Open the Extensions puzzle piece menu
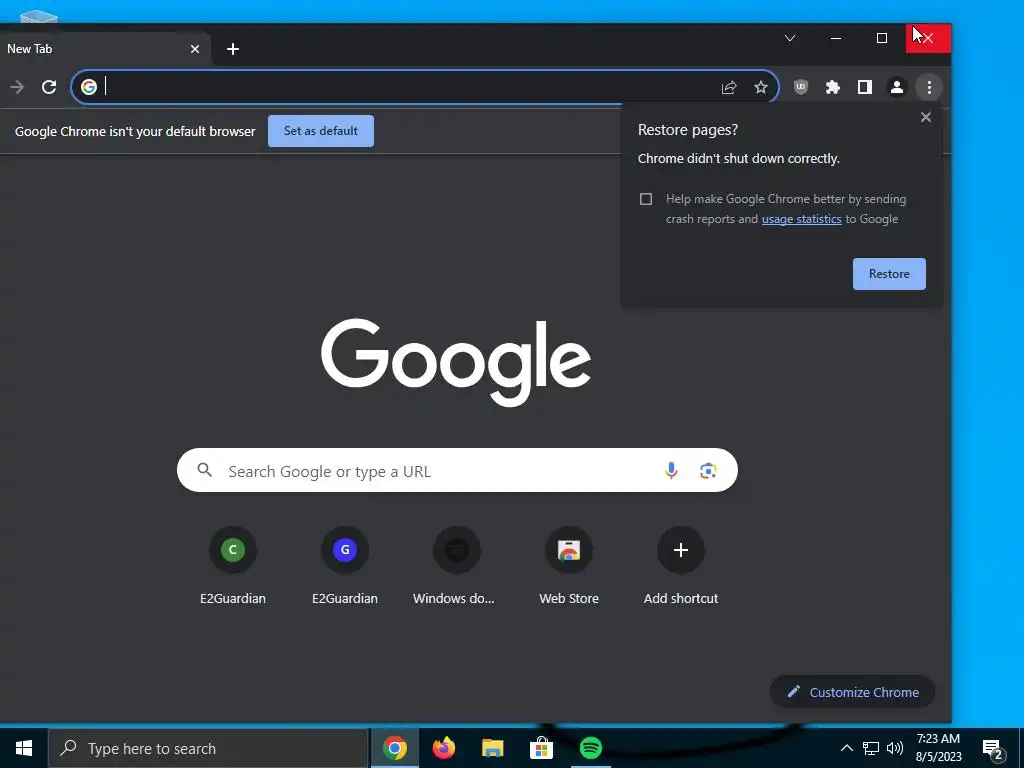This screenshot has width=1024, height=768. 833,87
